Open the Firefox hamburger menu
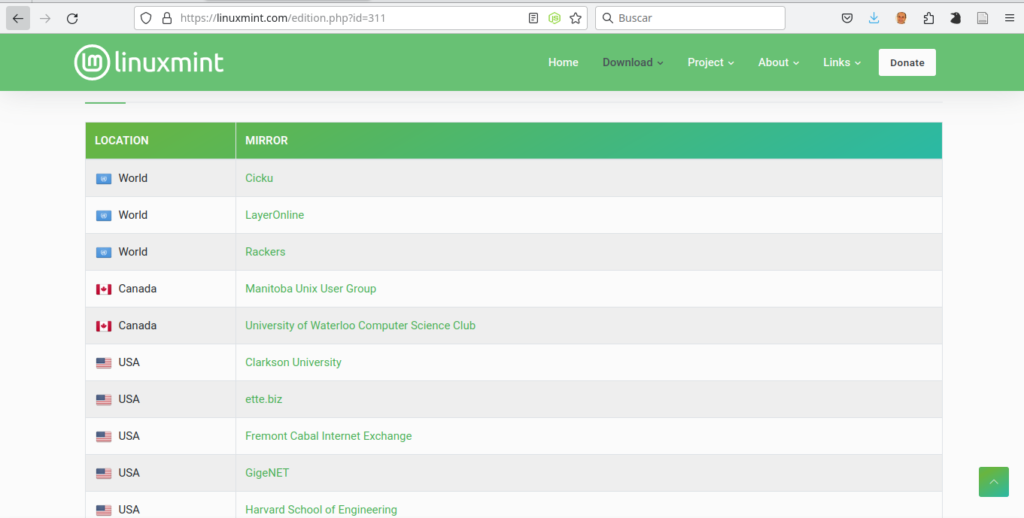Image resolution: width=1024 pixels, height=518 pixels. 1010,18
